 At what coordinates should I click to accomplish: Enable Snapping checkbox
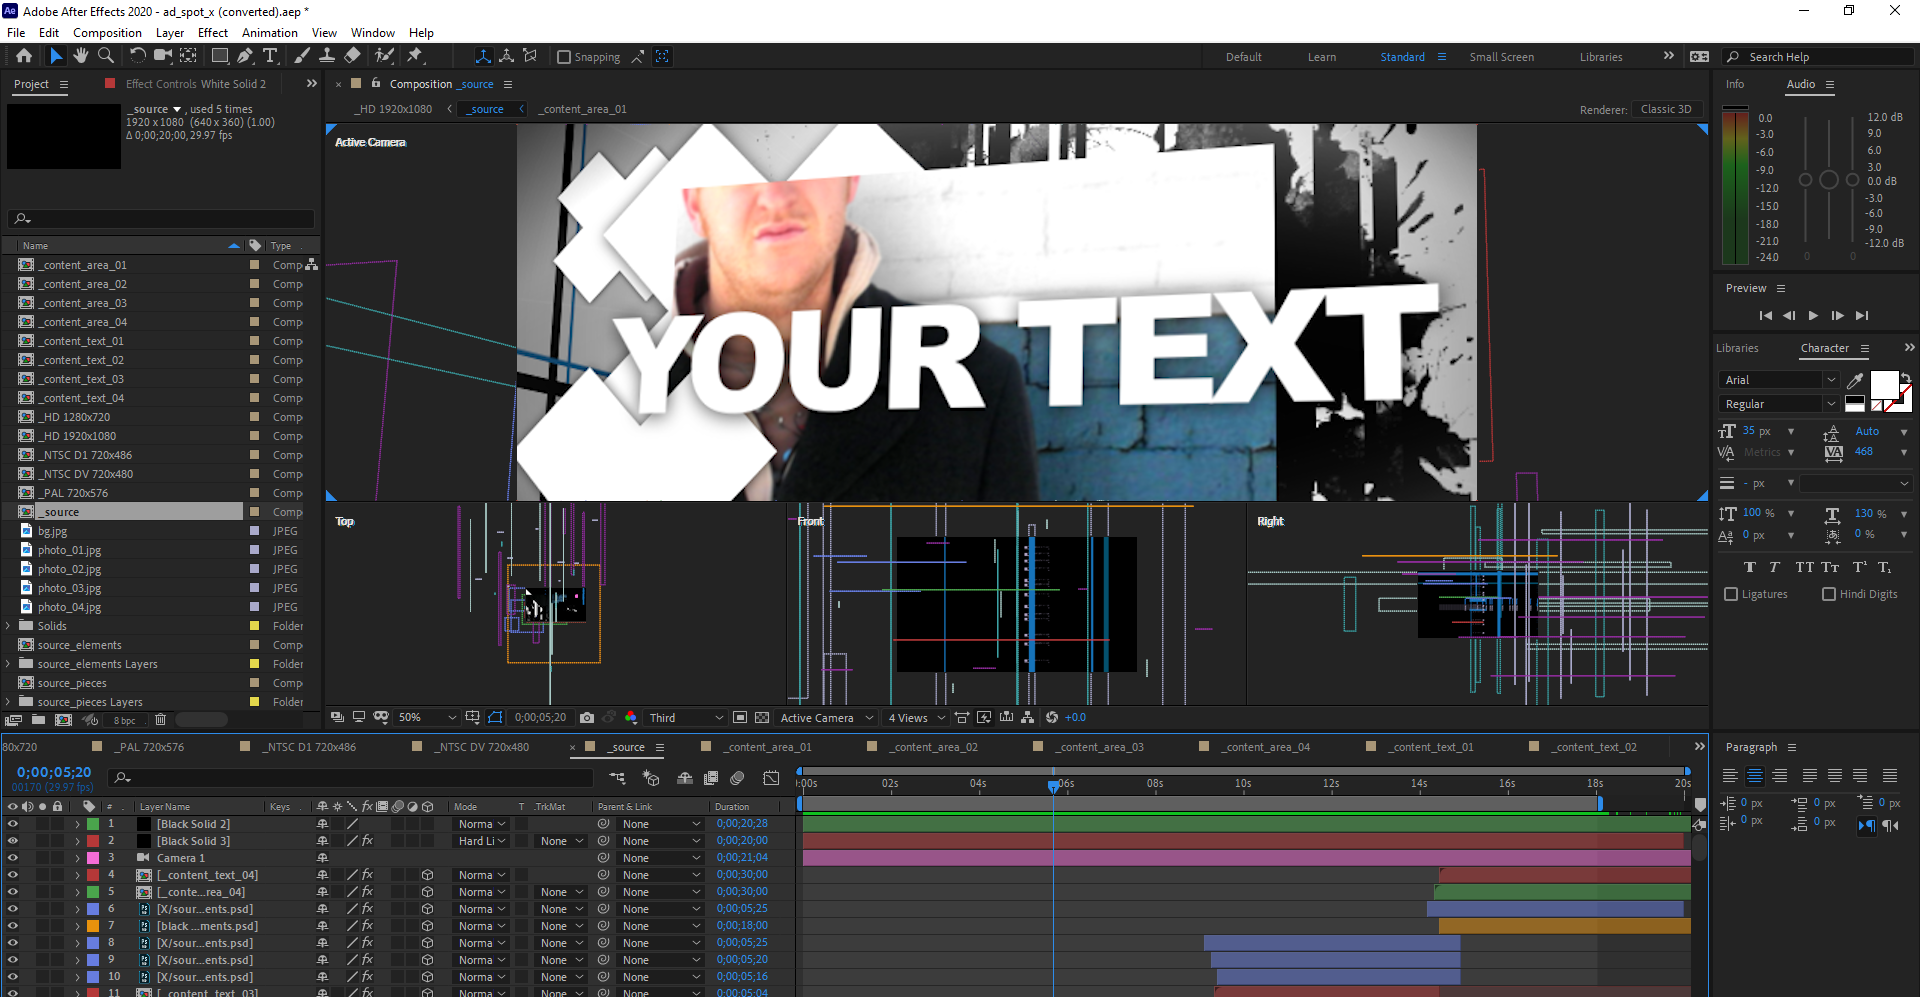tap(564, 57)
